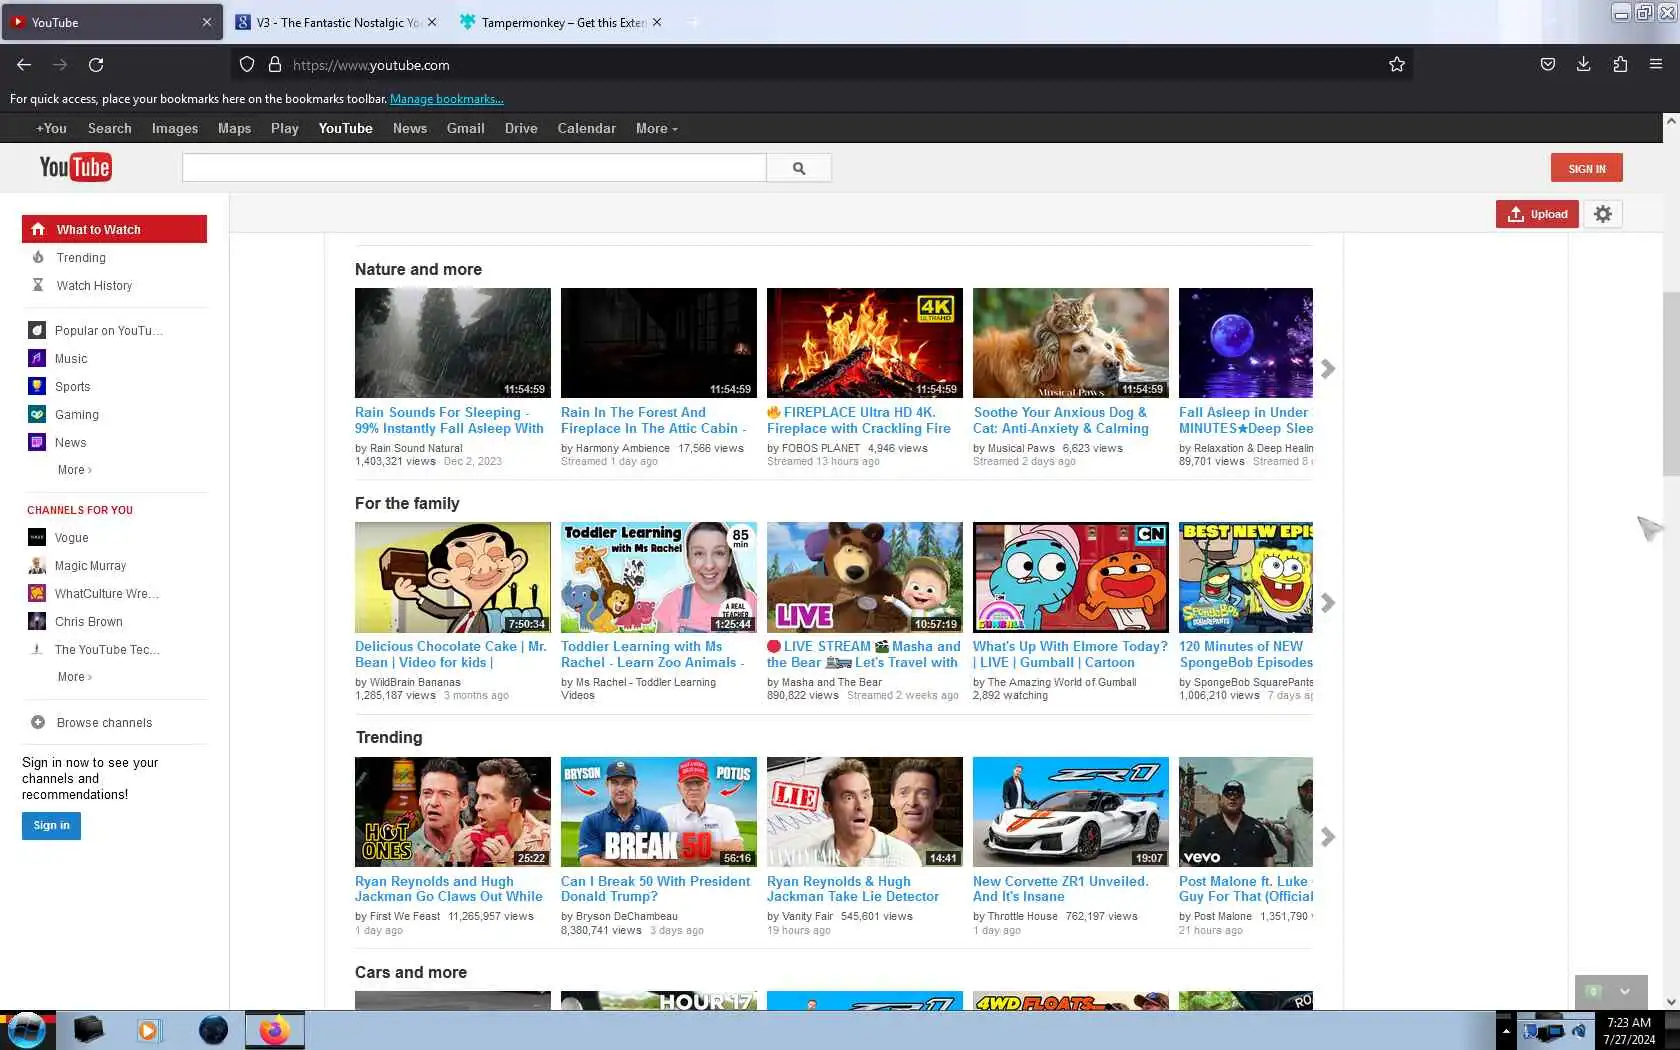This screenshot has height=1050, width=1680.
Task: Open the Firefox extensions panel
Action: pos(1620,65)
